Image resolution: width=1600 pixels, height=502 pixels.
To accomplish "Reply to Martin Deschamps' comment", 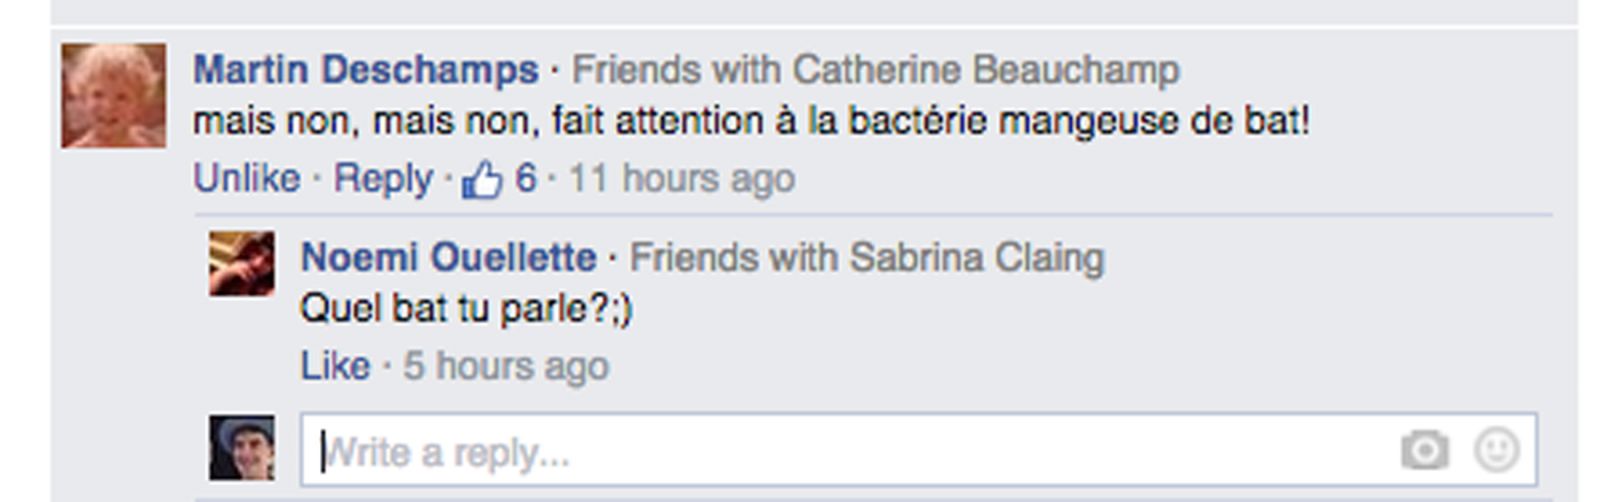I will (382, 179).
